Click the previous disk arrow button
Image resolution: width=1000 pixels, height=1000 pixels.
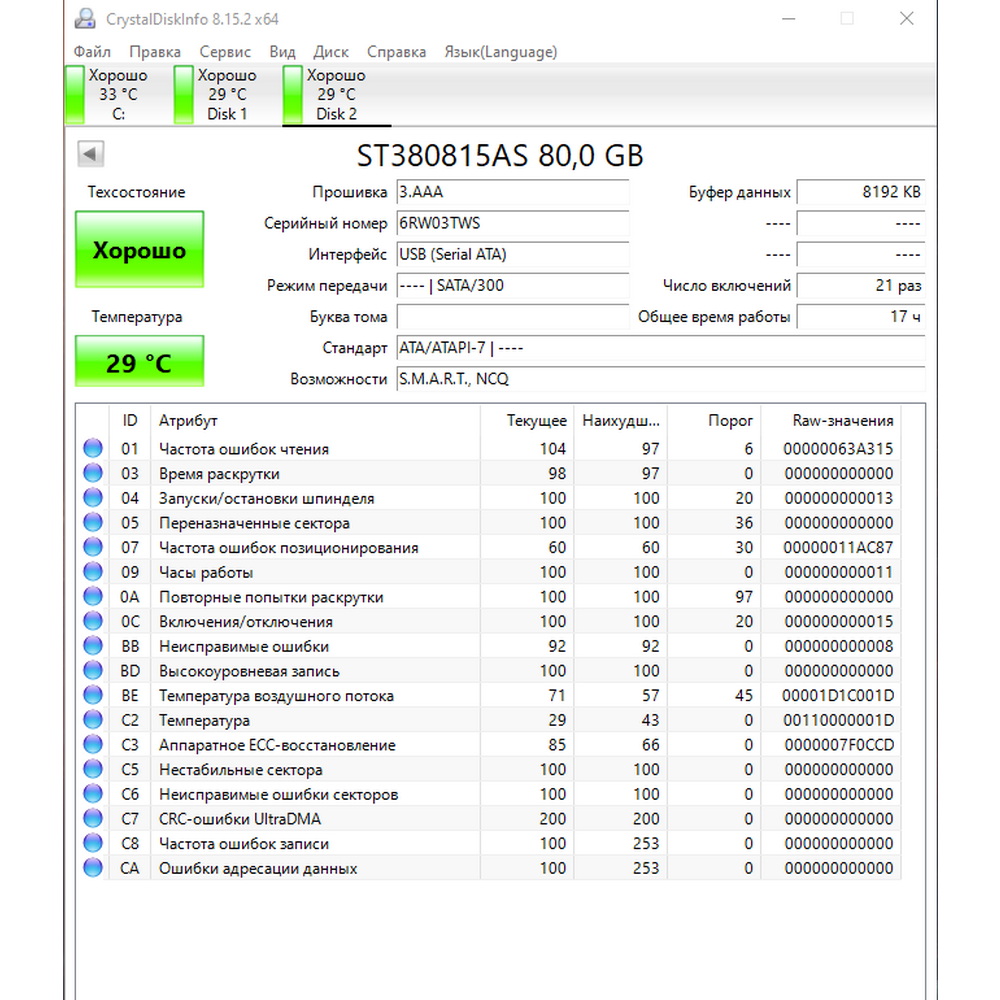[91, 154]
